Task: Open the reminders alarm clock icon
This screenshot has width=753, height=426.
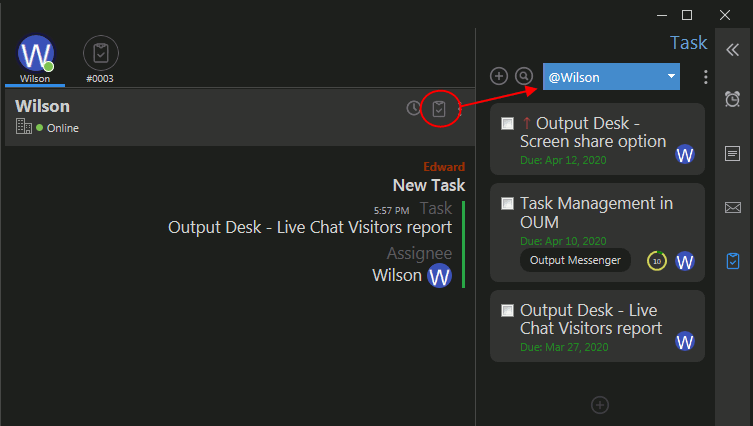Action: (733, 99)
